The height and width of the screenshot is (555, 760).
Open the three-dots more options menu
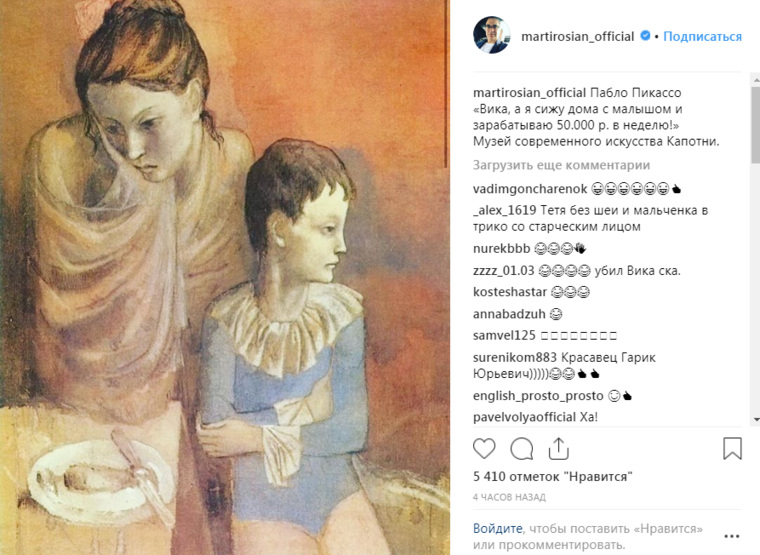(x=731, y=536)
